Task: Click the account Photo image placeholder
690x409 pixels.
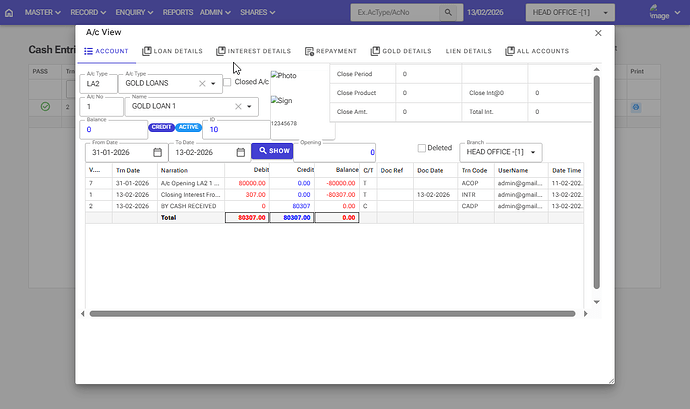Action: 284,76
